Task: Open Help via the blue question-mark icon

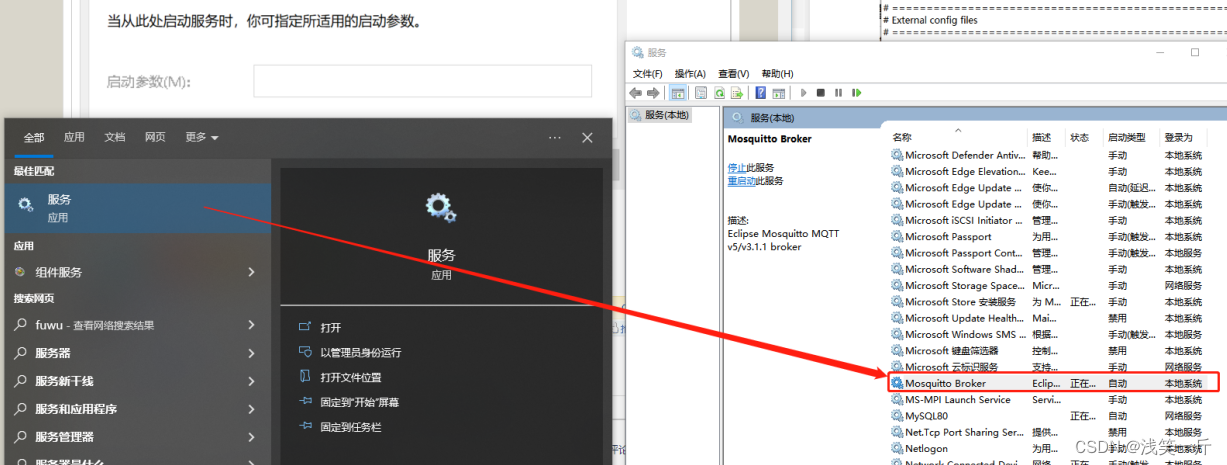Action: [x=760, y=92]
